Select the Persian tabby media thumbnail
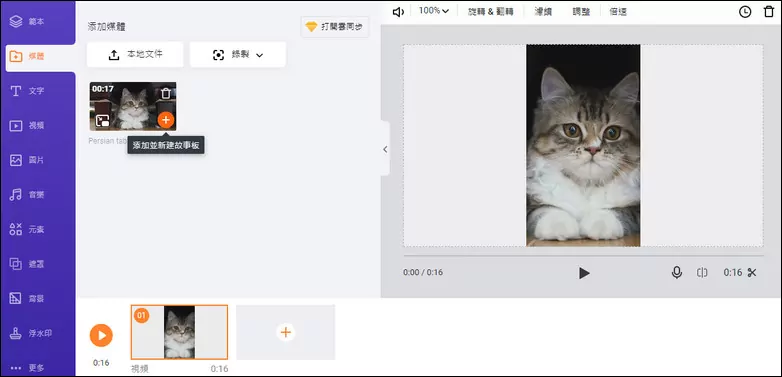 click(x=133, y=106)
